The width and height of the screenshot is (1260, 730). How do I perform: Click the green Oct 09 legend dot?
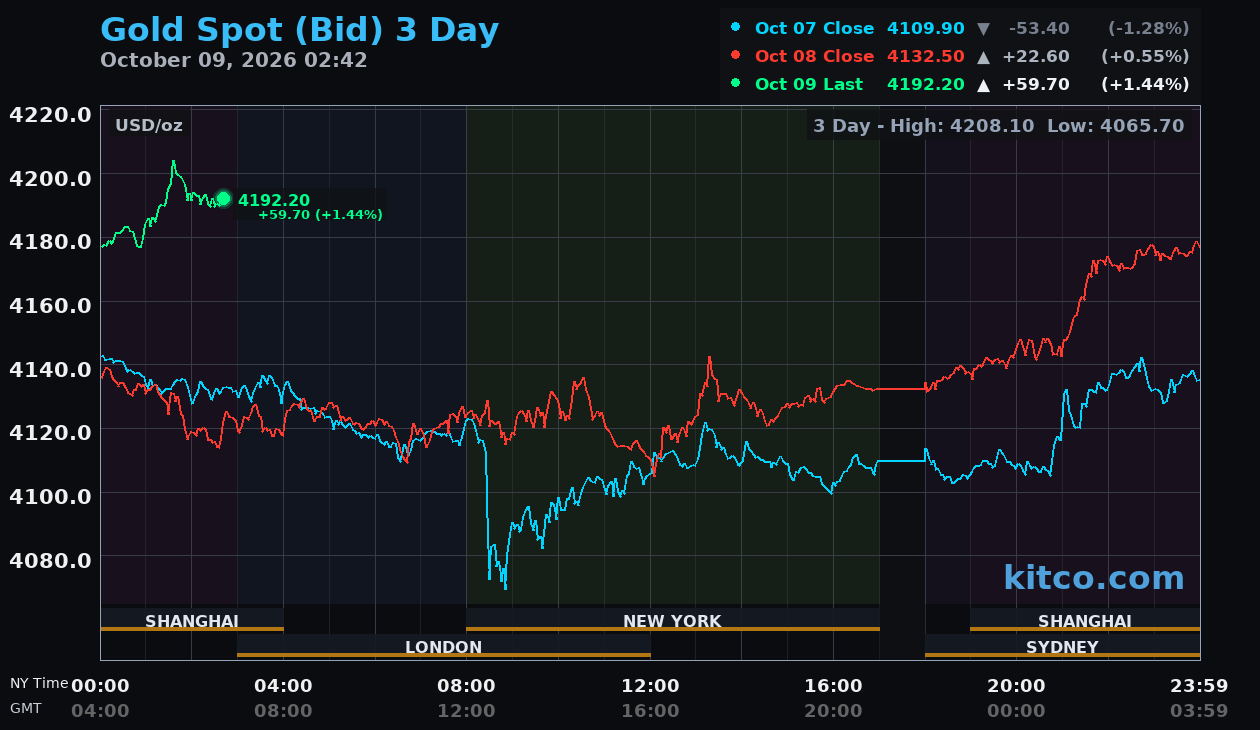[x=736, y=84]
